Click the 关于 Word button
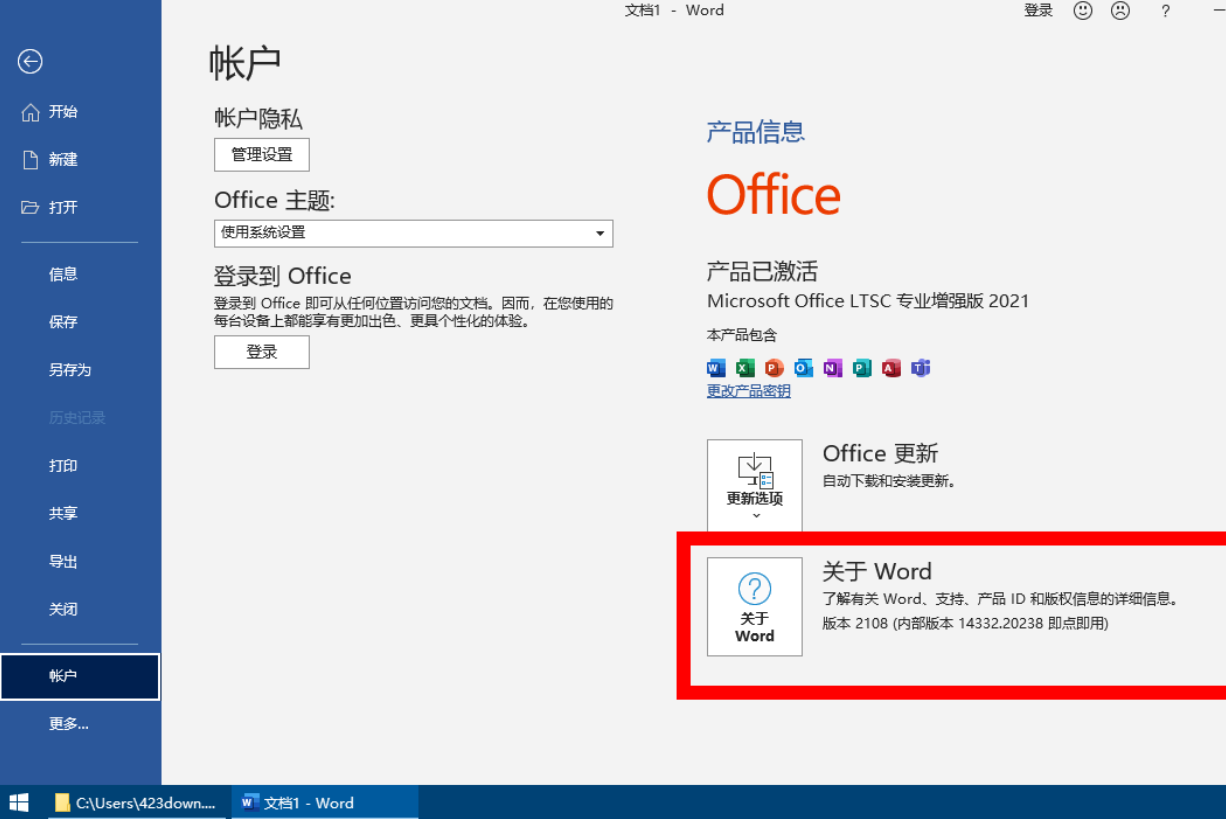 pos(754,607)
